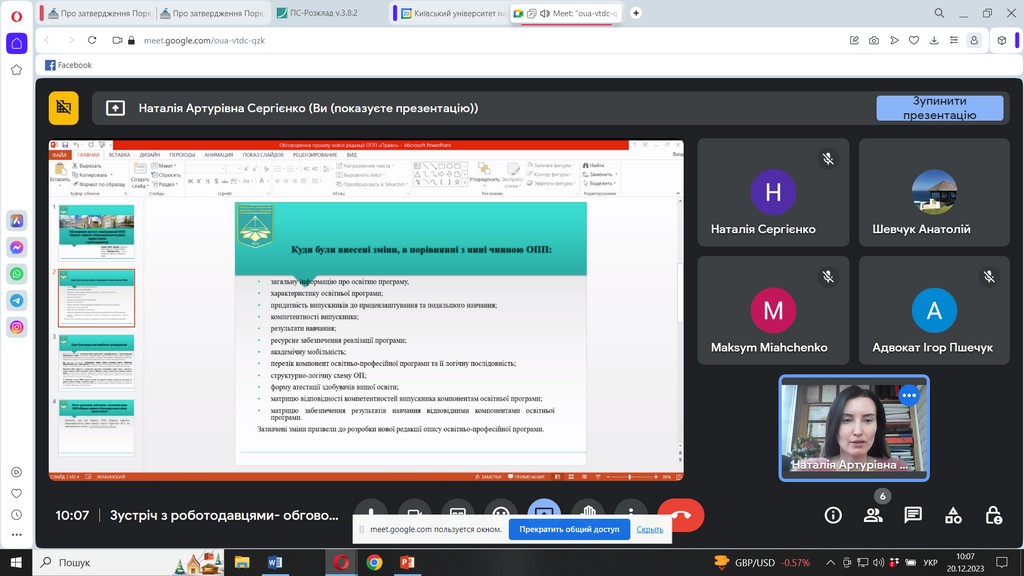Open the chat with everyone panel

point(913,515)
